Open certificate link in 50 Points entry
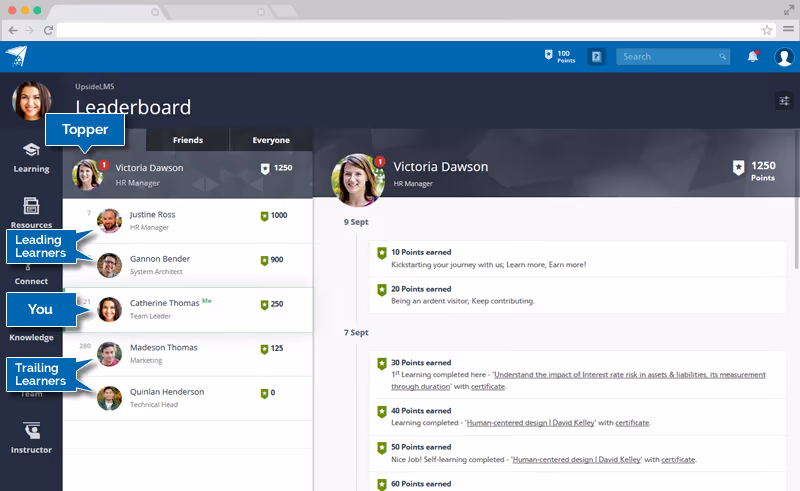Image resolution: width=800 pixels, height=491 pixels. [678, 459]
